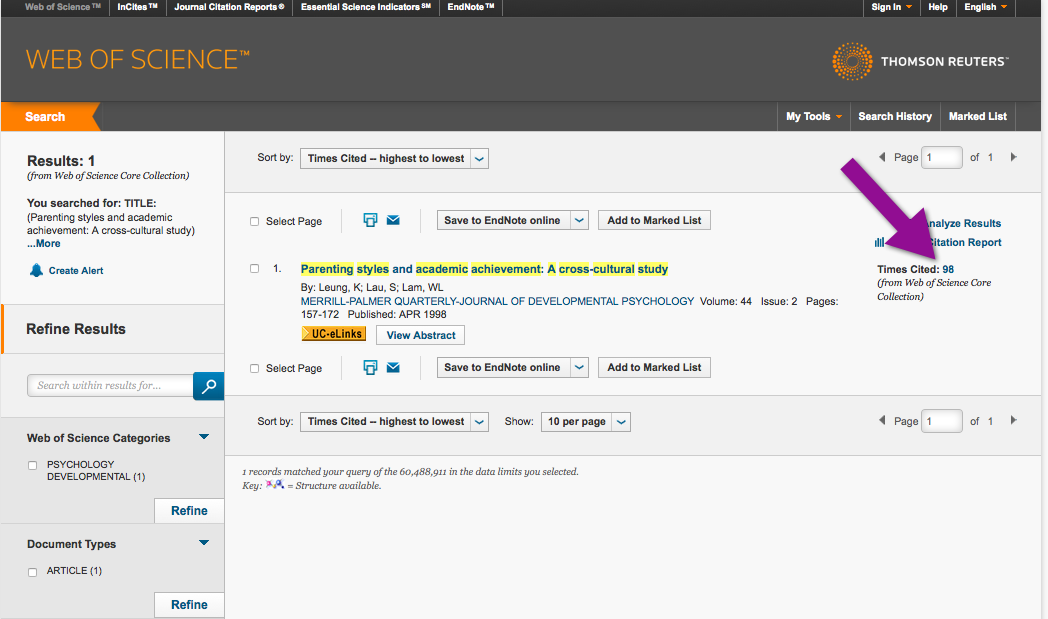Image resolution: width=1048 pixels, height=619 pixels.
Task: Open the Show 10 per page dropdown
Action: tap(585, 422)
